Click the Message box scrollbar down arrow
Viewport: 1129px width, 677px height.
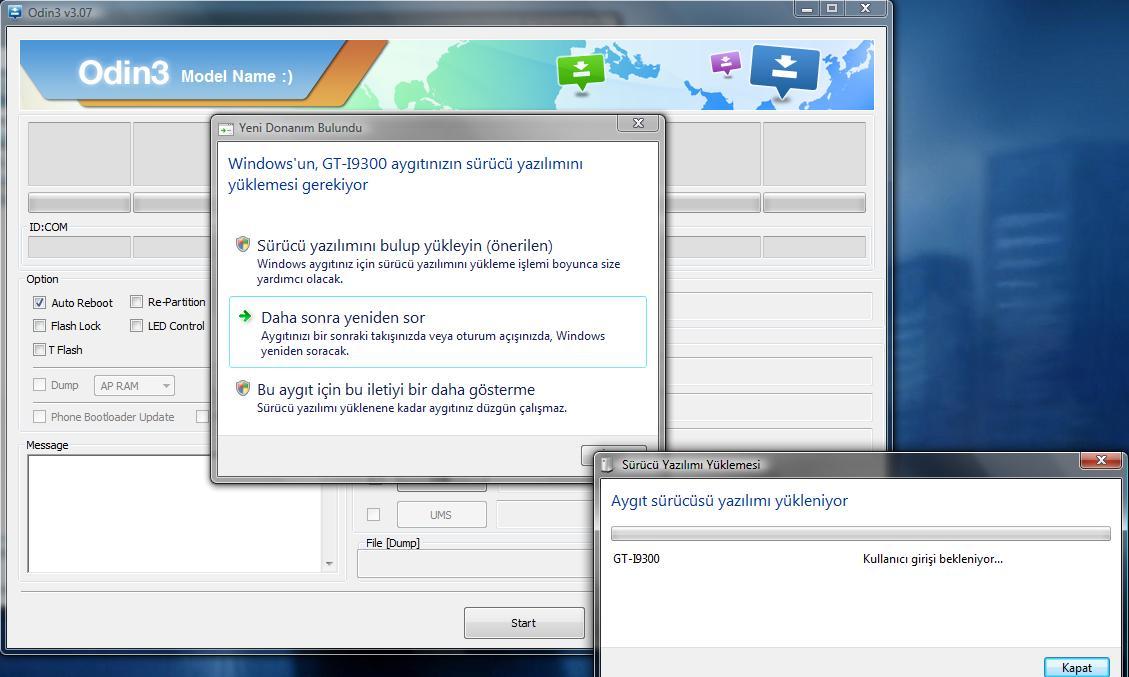coord(329,564)
